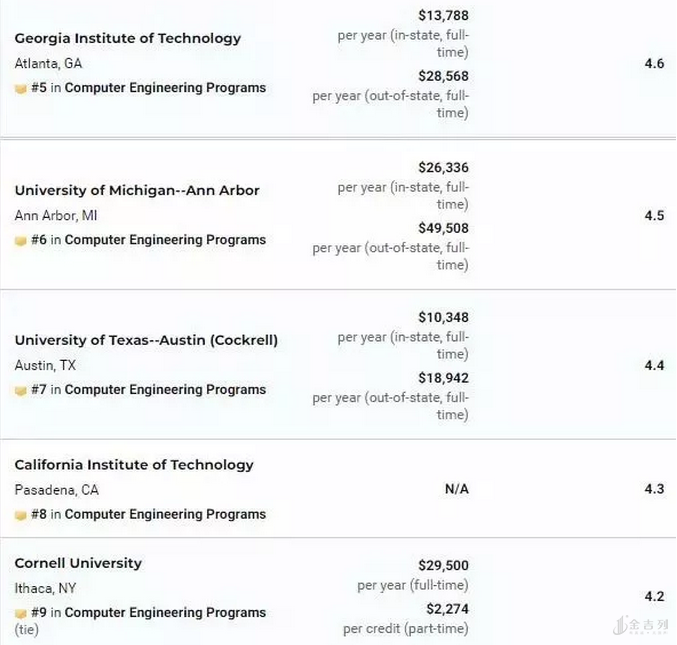Click the N/A tuition value for Caltech
677x645 pixels.
(x=456, y=489)
